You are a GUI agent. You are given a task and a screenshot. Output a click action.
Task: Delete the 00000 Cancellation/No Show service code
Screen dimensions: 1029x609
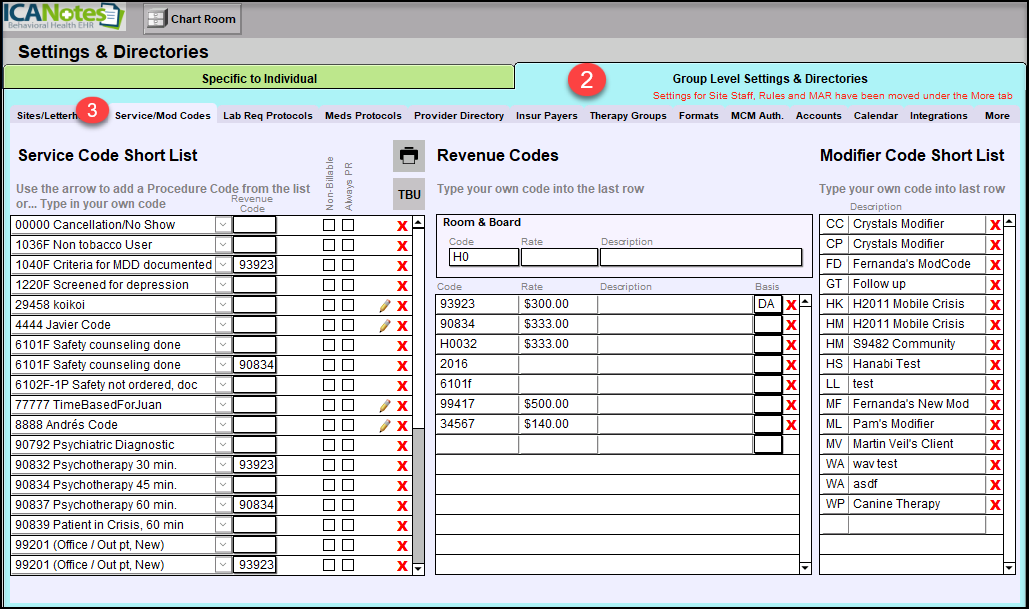click(402, 225)
